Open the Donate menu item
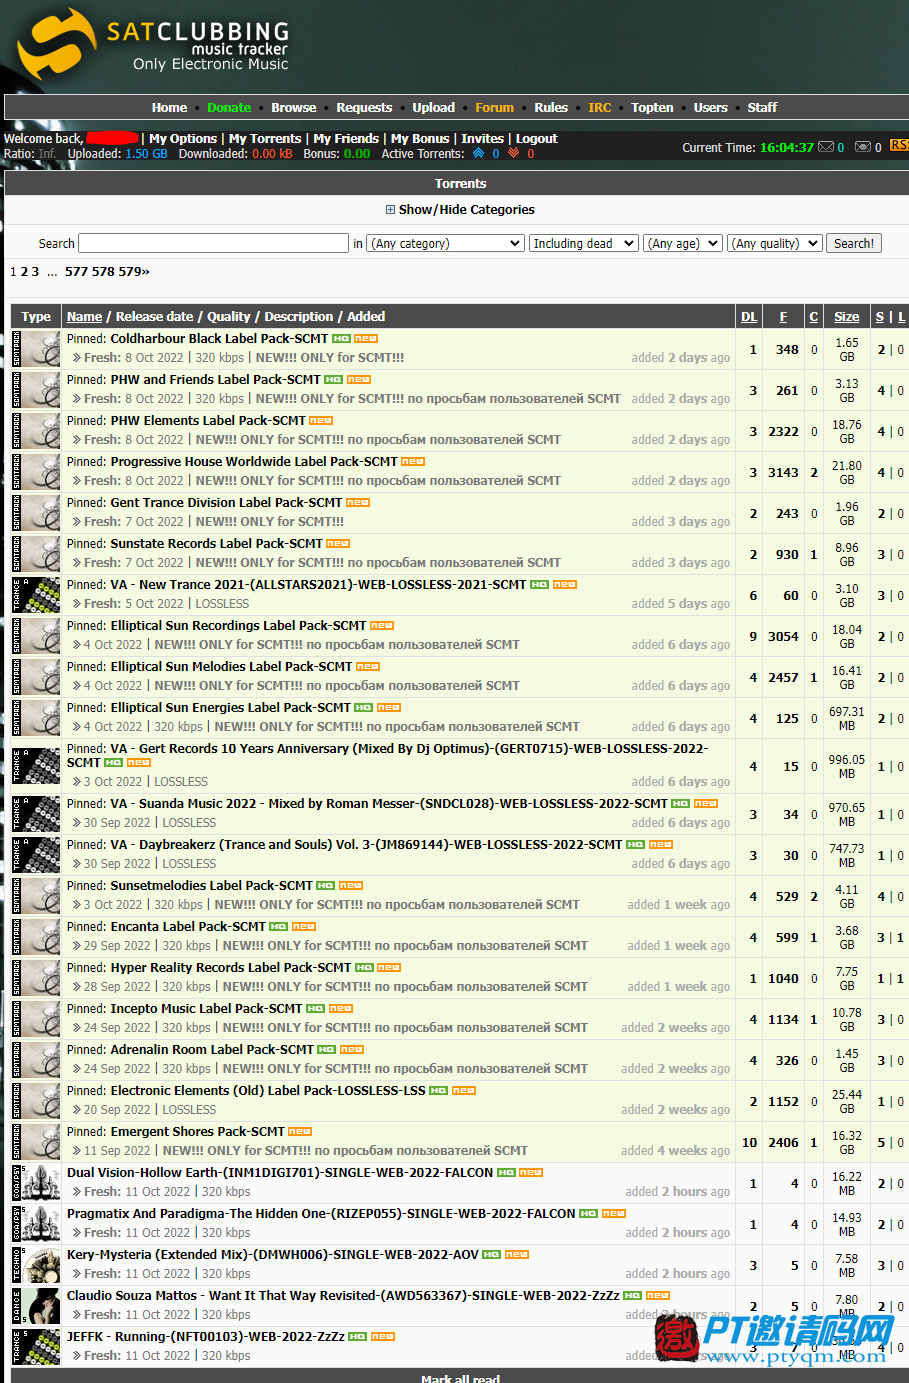The width and height of the screenshot is (909, 1383). tap(229, 108)
